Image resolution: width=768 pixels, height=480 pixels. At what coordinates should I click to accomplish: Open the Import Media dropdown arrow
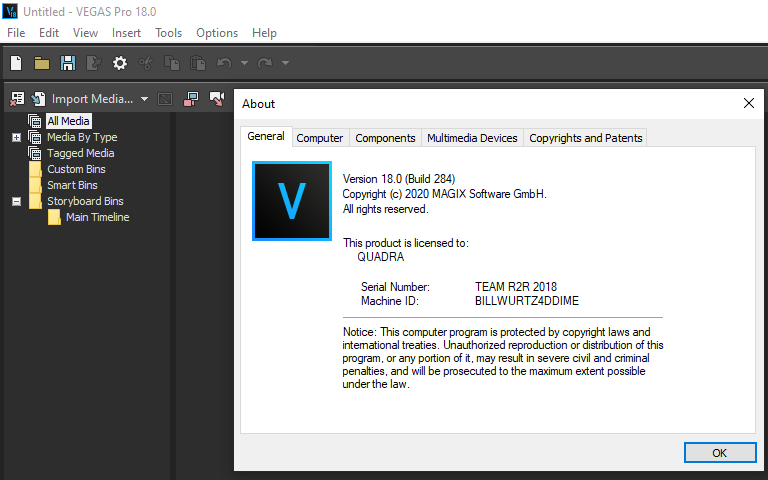click(144, 99)
